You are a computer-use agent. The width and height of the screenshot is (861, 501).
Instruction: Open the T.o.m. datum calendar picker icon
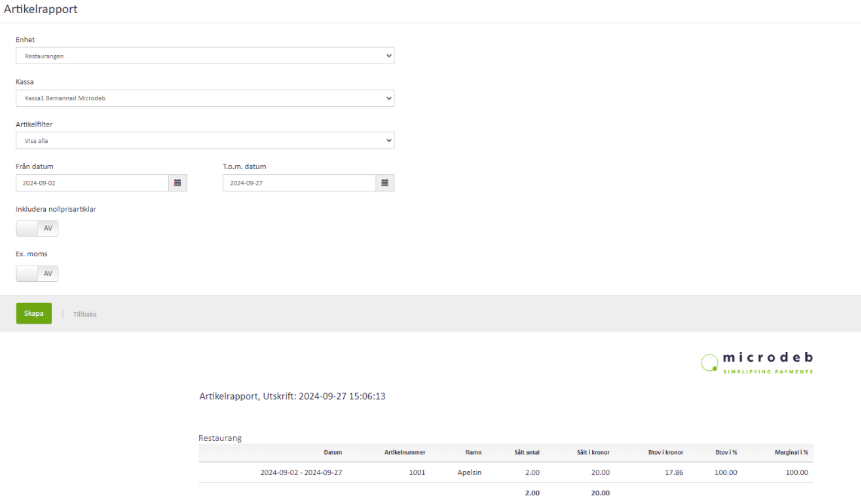[385, 183]
